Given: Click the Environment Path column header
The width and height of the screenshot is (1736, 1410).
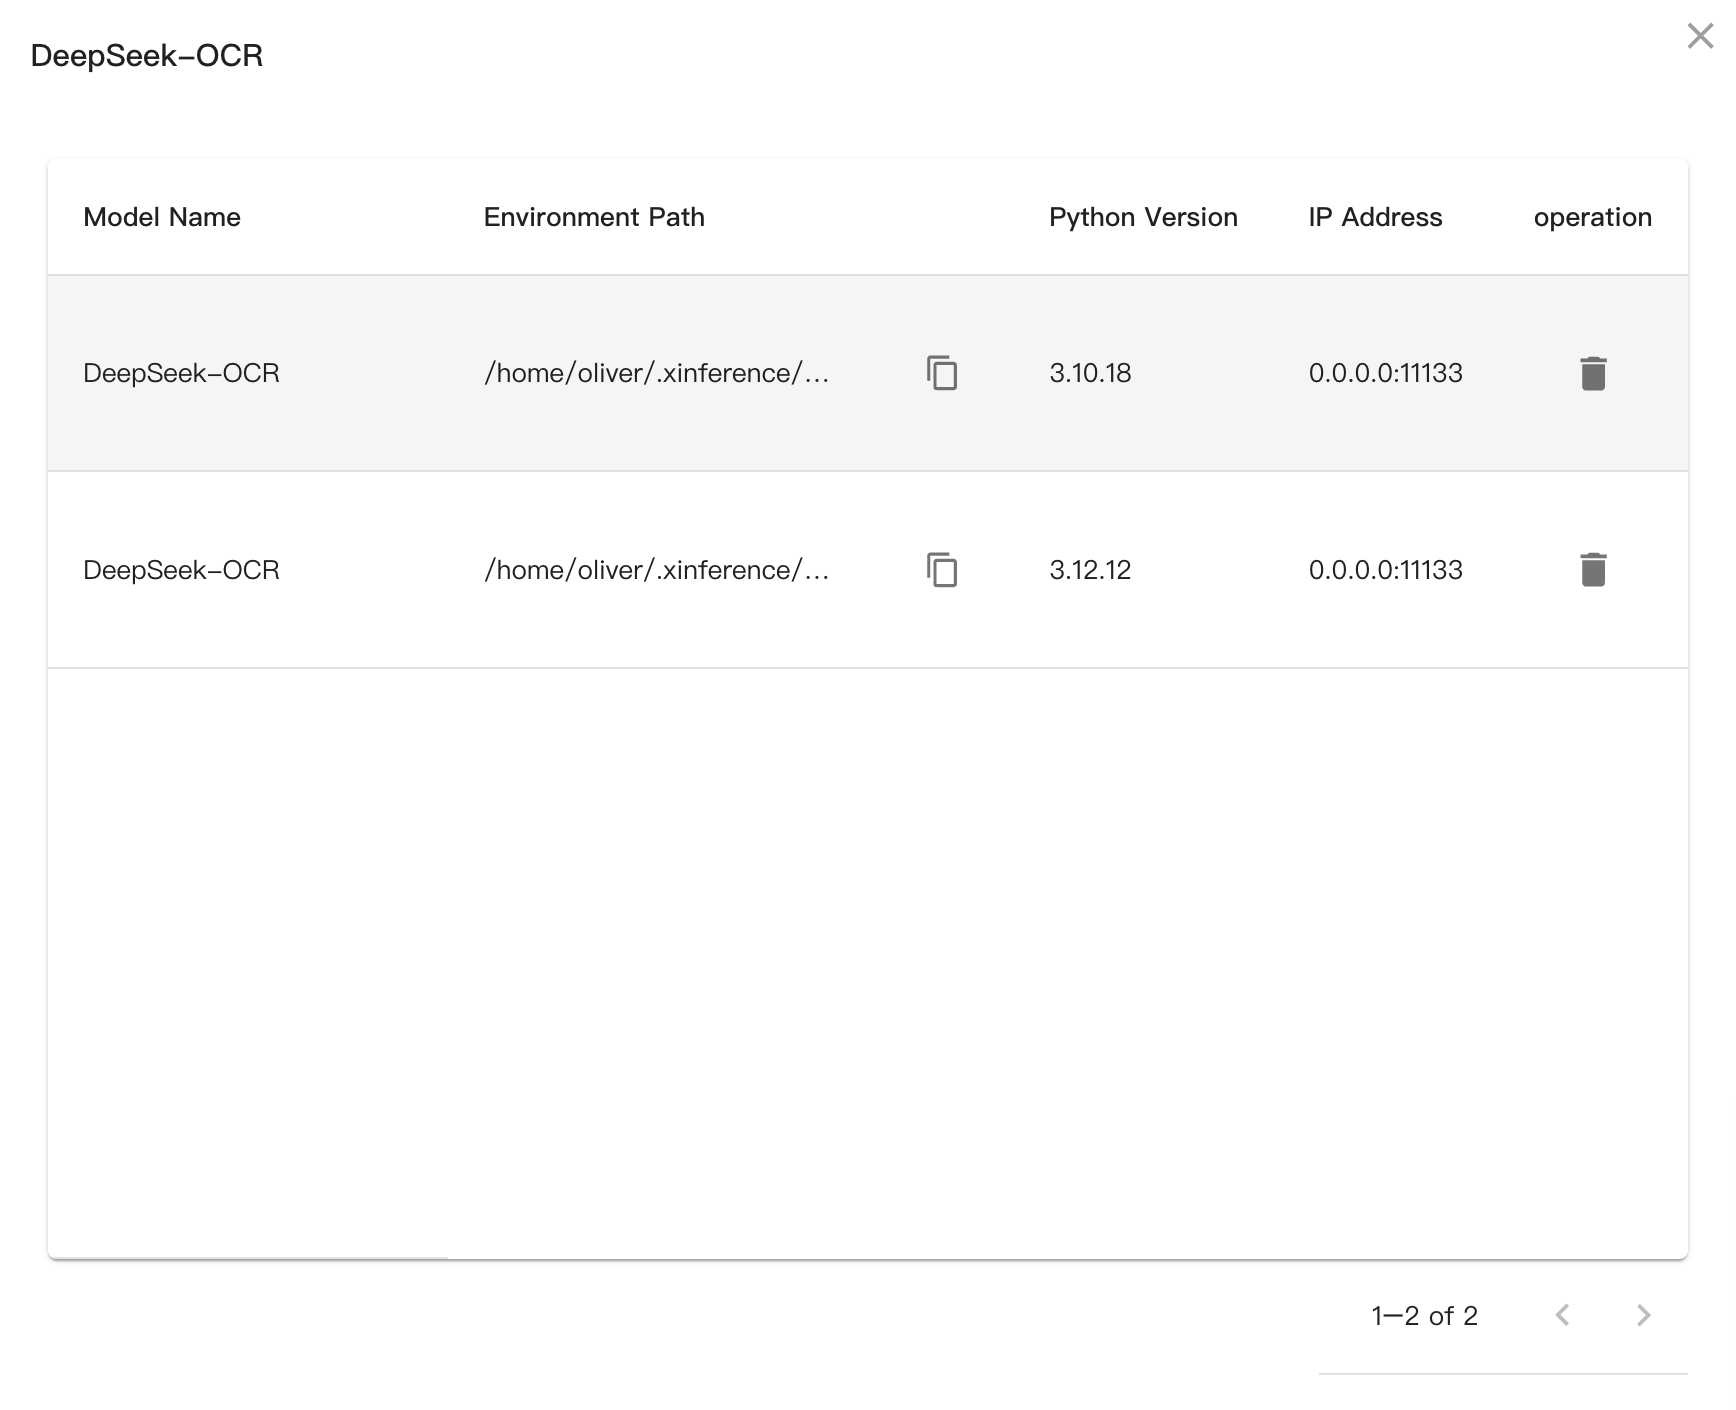Looking at the screenshot, I should [x=594, y=217].
